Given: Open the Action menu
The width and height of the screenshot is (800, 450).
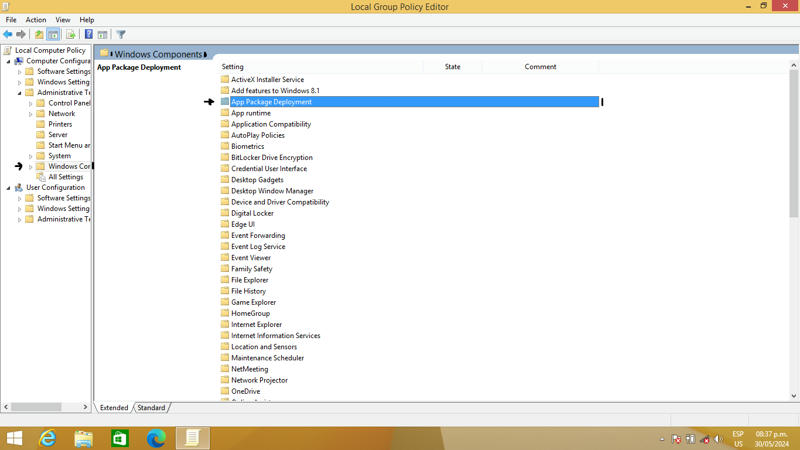Looking at the screenshot, I should click(x=36, y=19).
